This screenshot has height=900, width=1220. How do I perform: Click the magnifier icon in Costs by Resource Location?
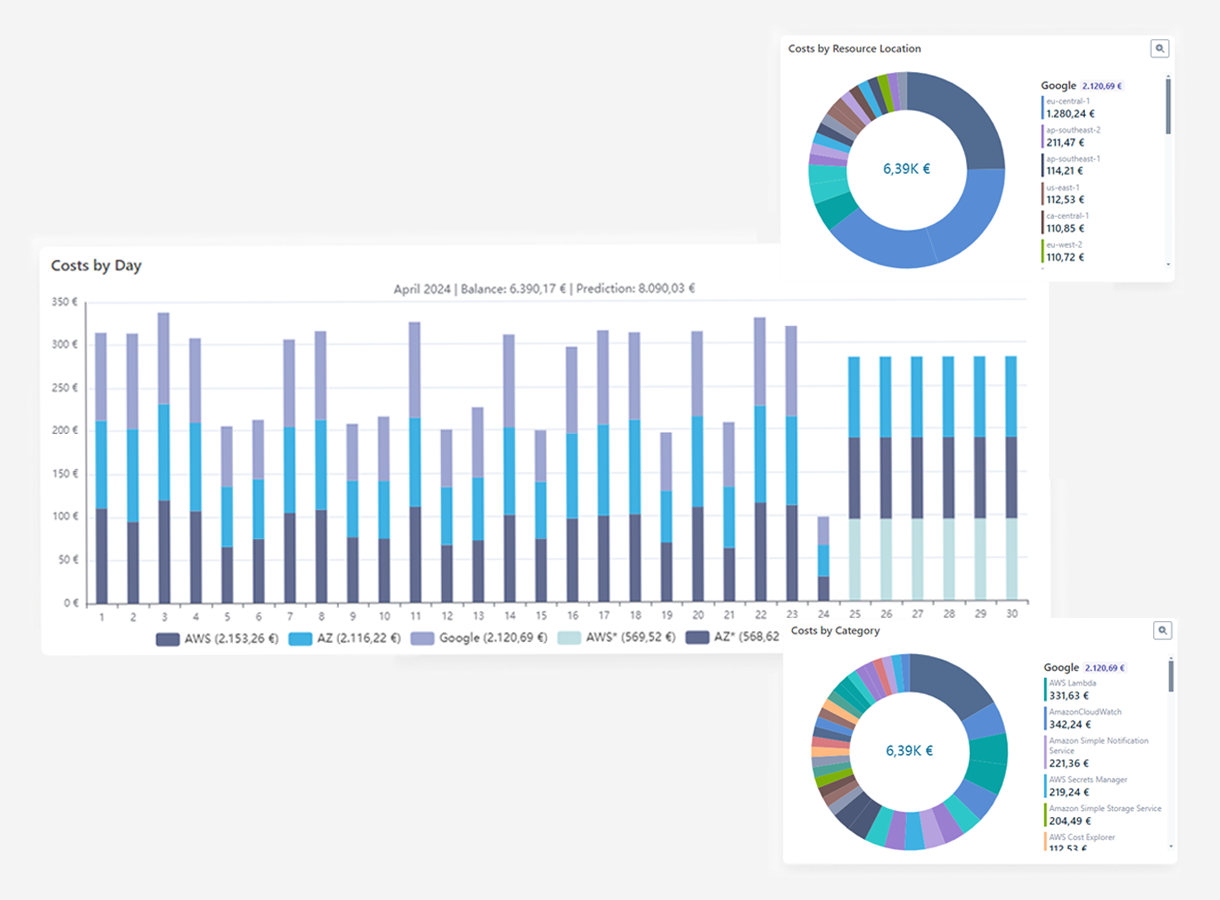click(1159, 48)
